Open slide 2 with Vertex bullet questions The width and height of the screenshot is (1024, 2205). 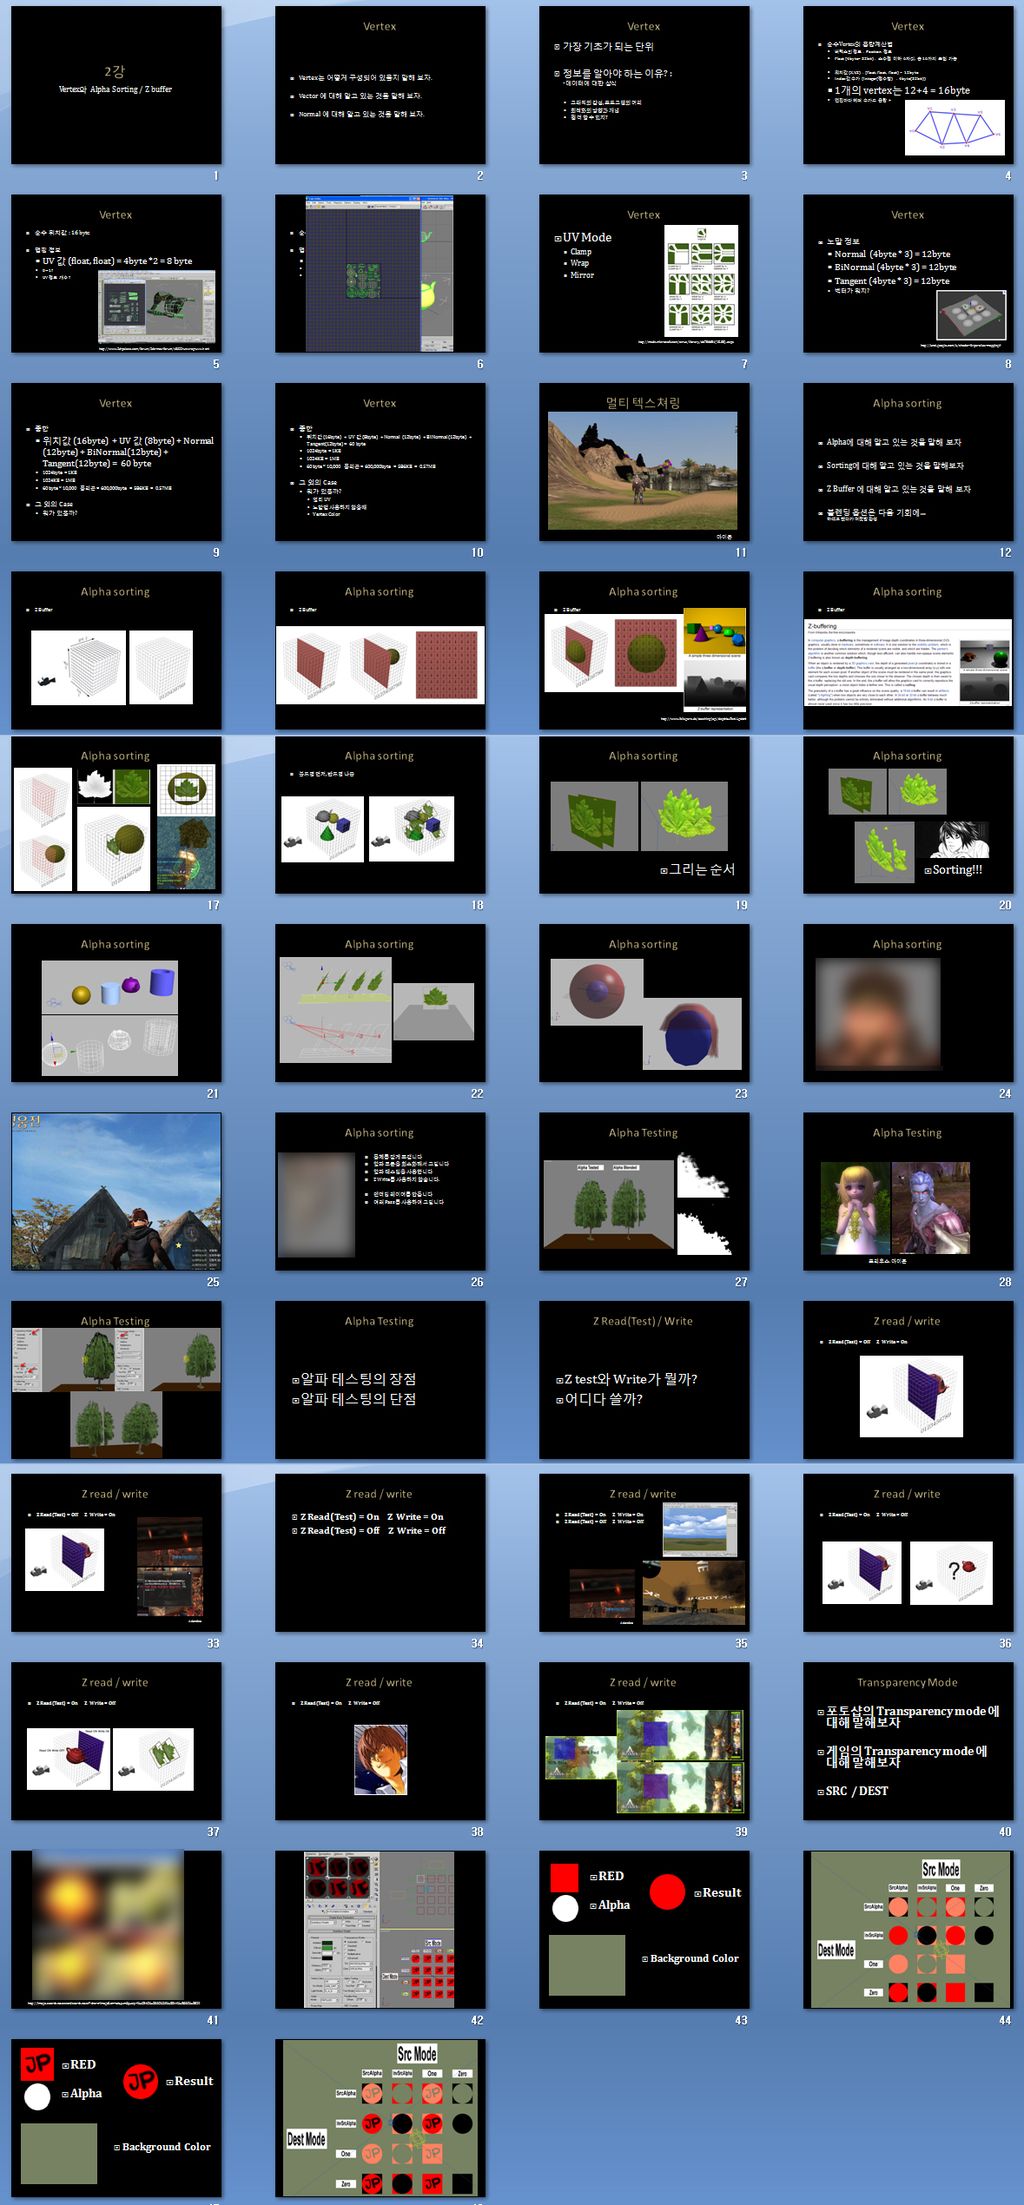(380, 85)
